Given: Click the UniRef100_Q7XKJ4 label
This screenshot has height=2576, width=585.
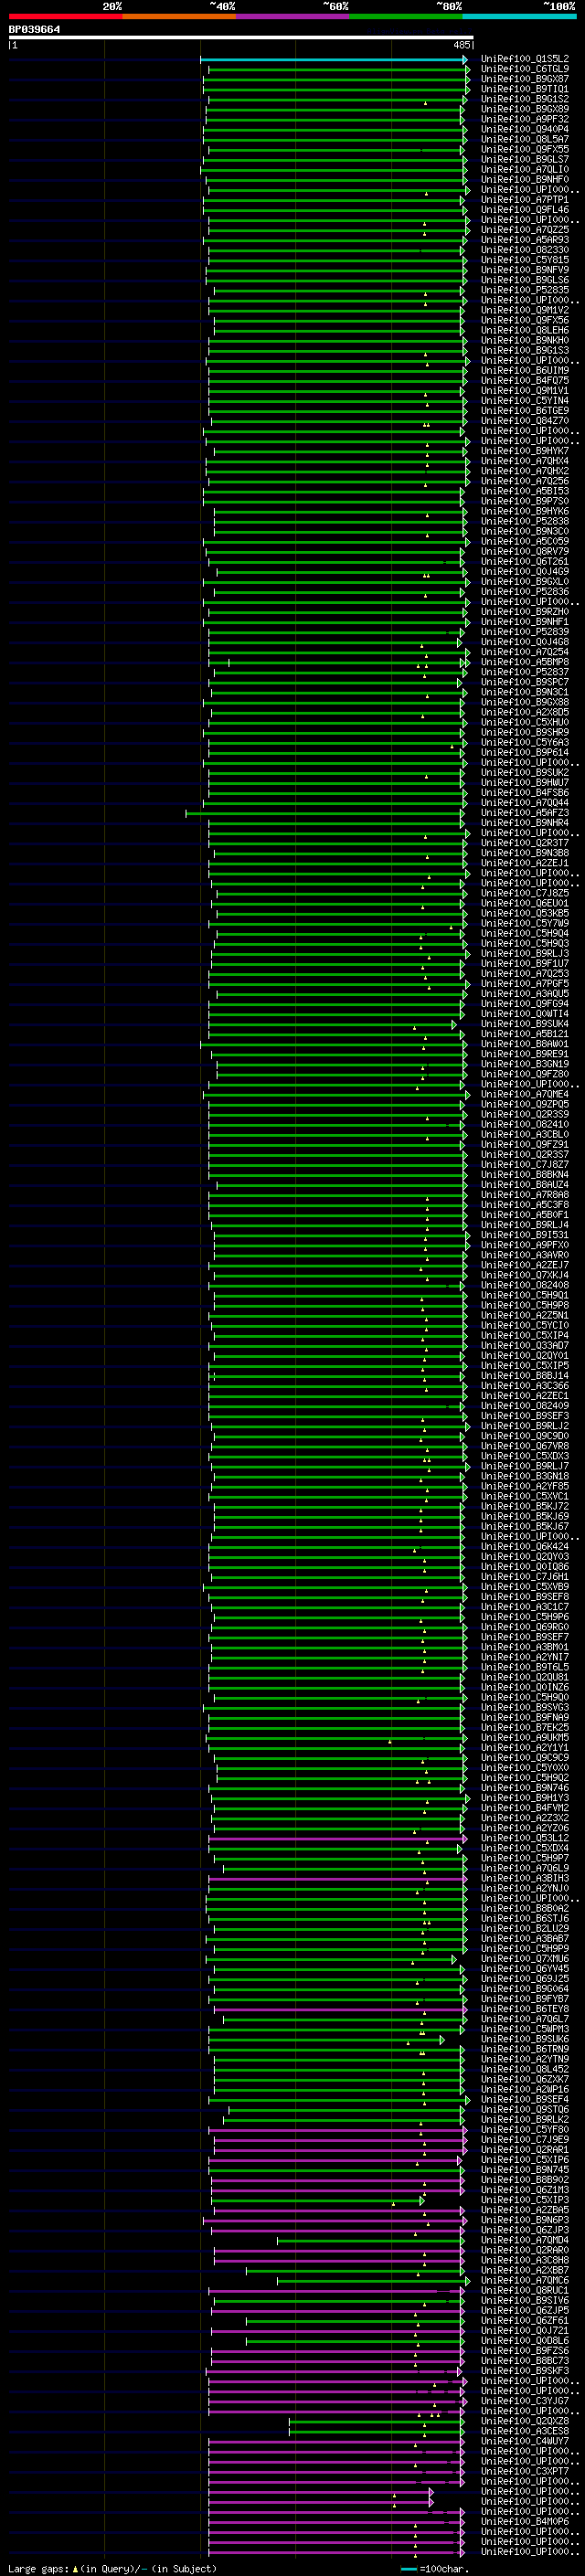Looking at the screenshot, I should (x=524, y=1275).
